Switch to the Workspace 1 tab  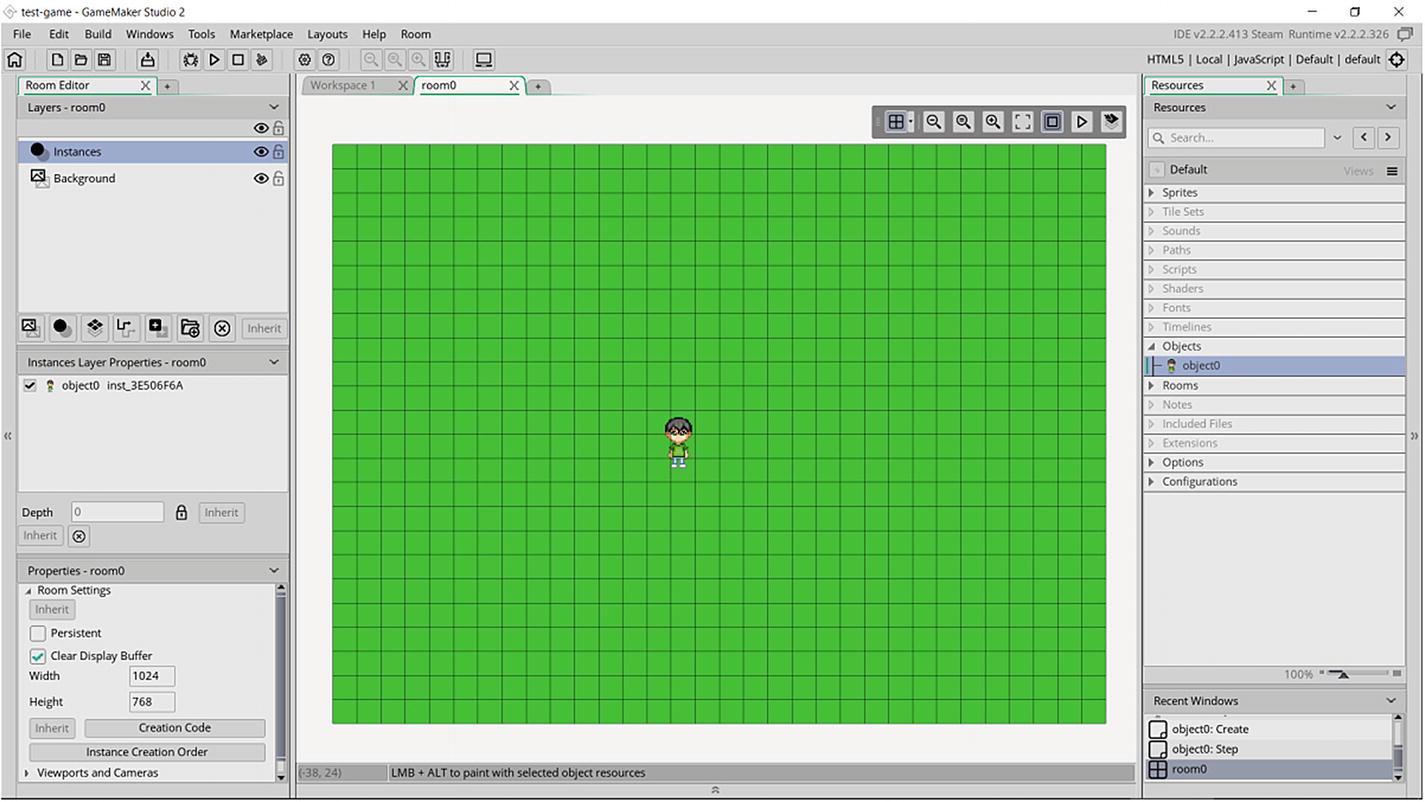(343, 86)
